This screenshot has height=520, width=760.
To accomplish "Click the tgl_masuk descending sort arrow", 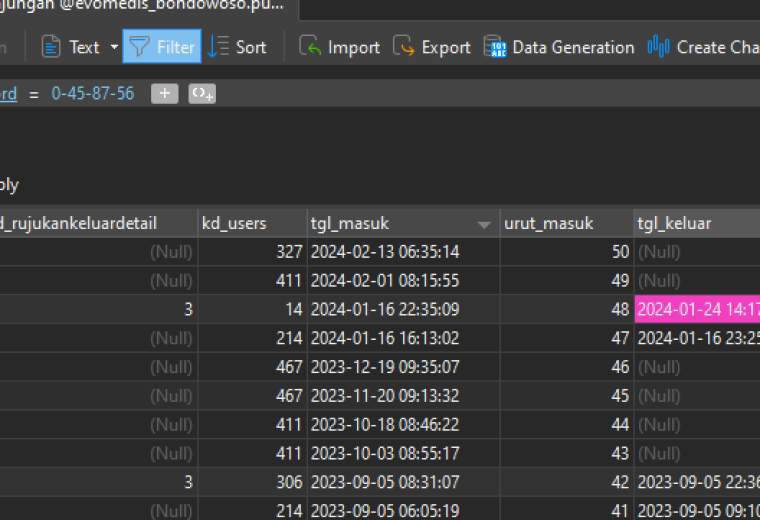I will click(x=484, y=224).
